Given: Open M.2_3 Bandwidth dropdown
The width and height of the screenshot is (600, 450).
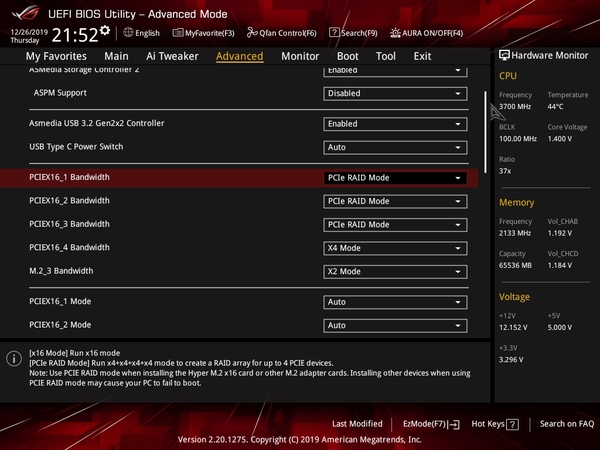Looking at the screenshot, I should [x=395, y=271].
